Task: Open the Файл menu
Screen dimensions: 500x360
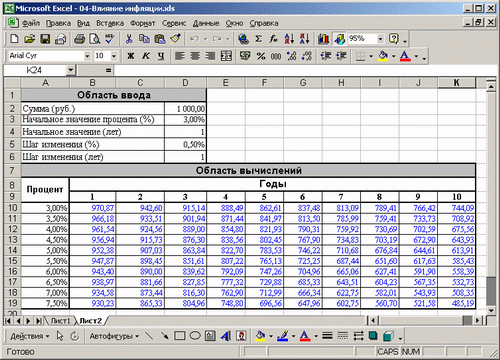Action: [31, 23]
